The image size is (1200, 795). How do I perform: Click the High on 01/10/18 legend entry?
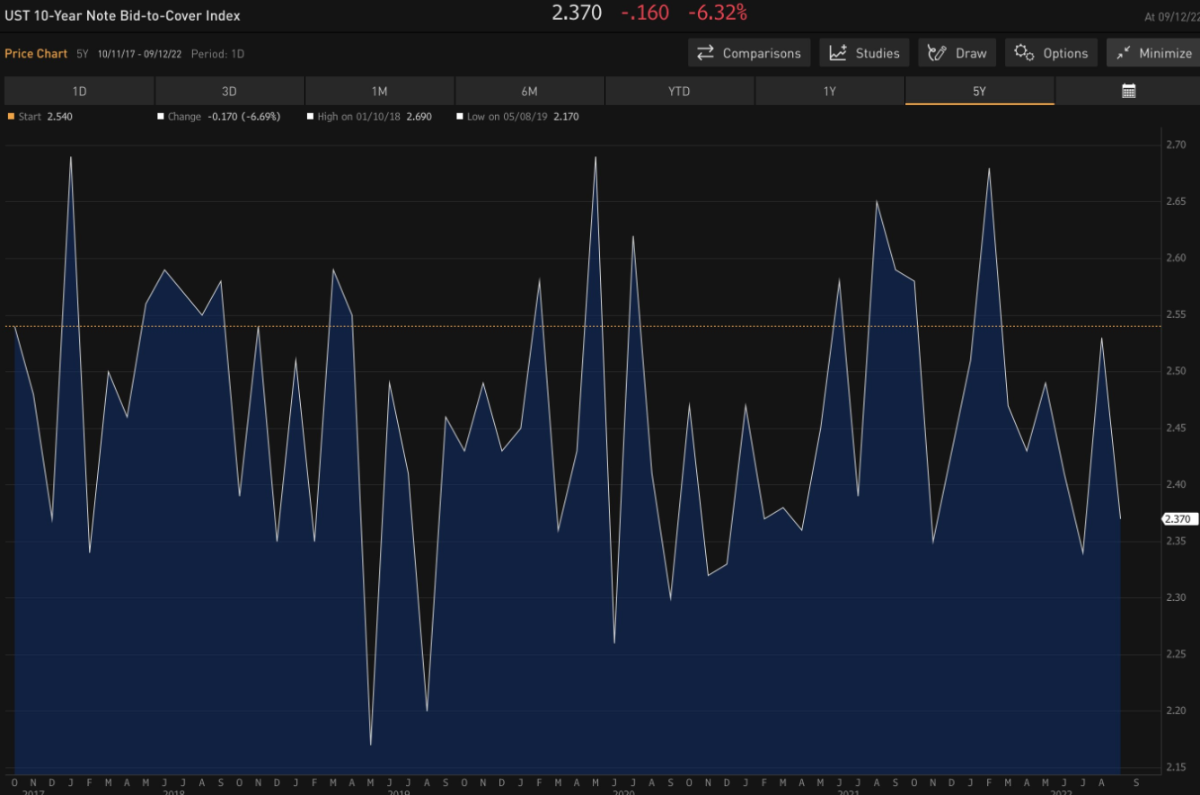[369, 116]
